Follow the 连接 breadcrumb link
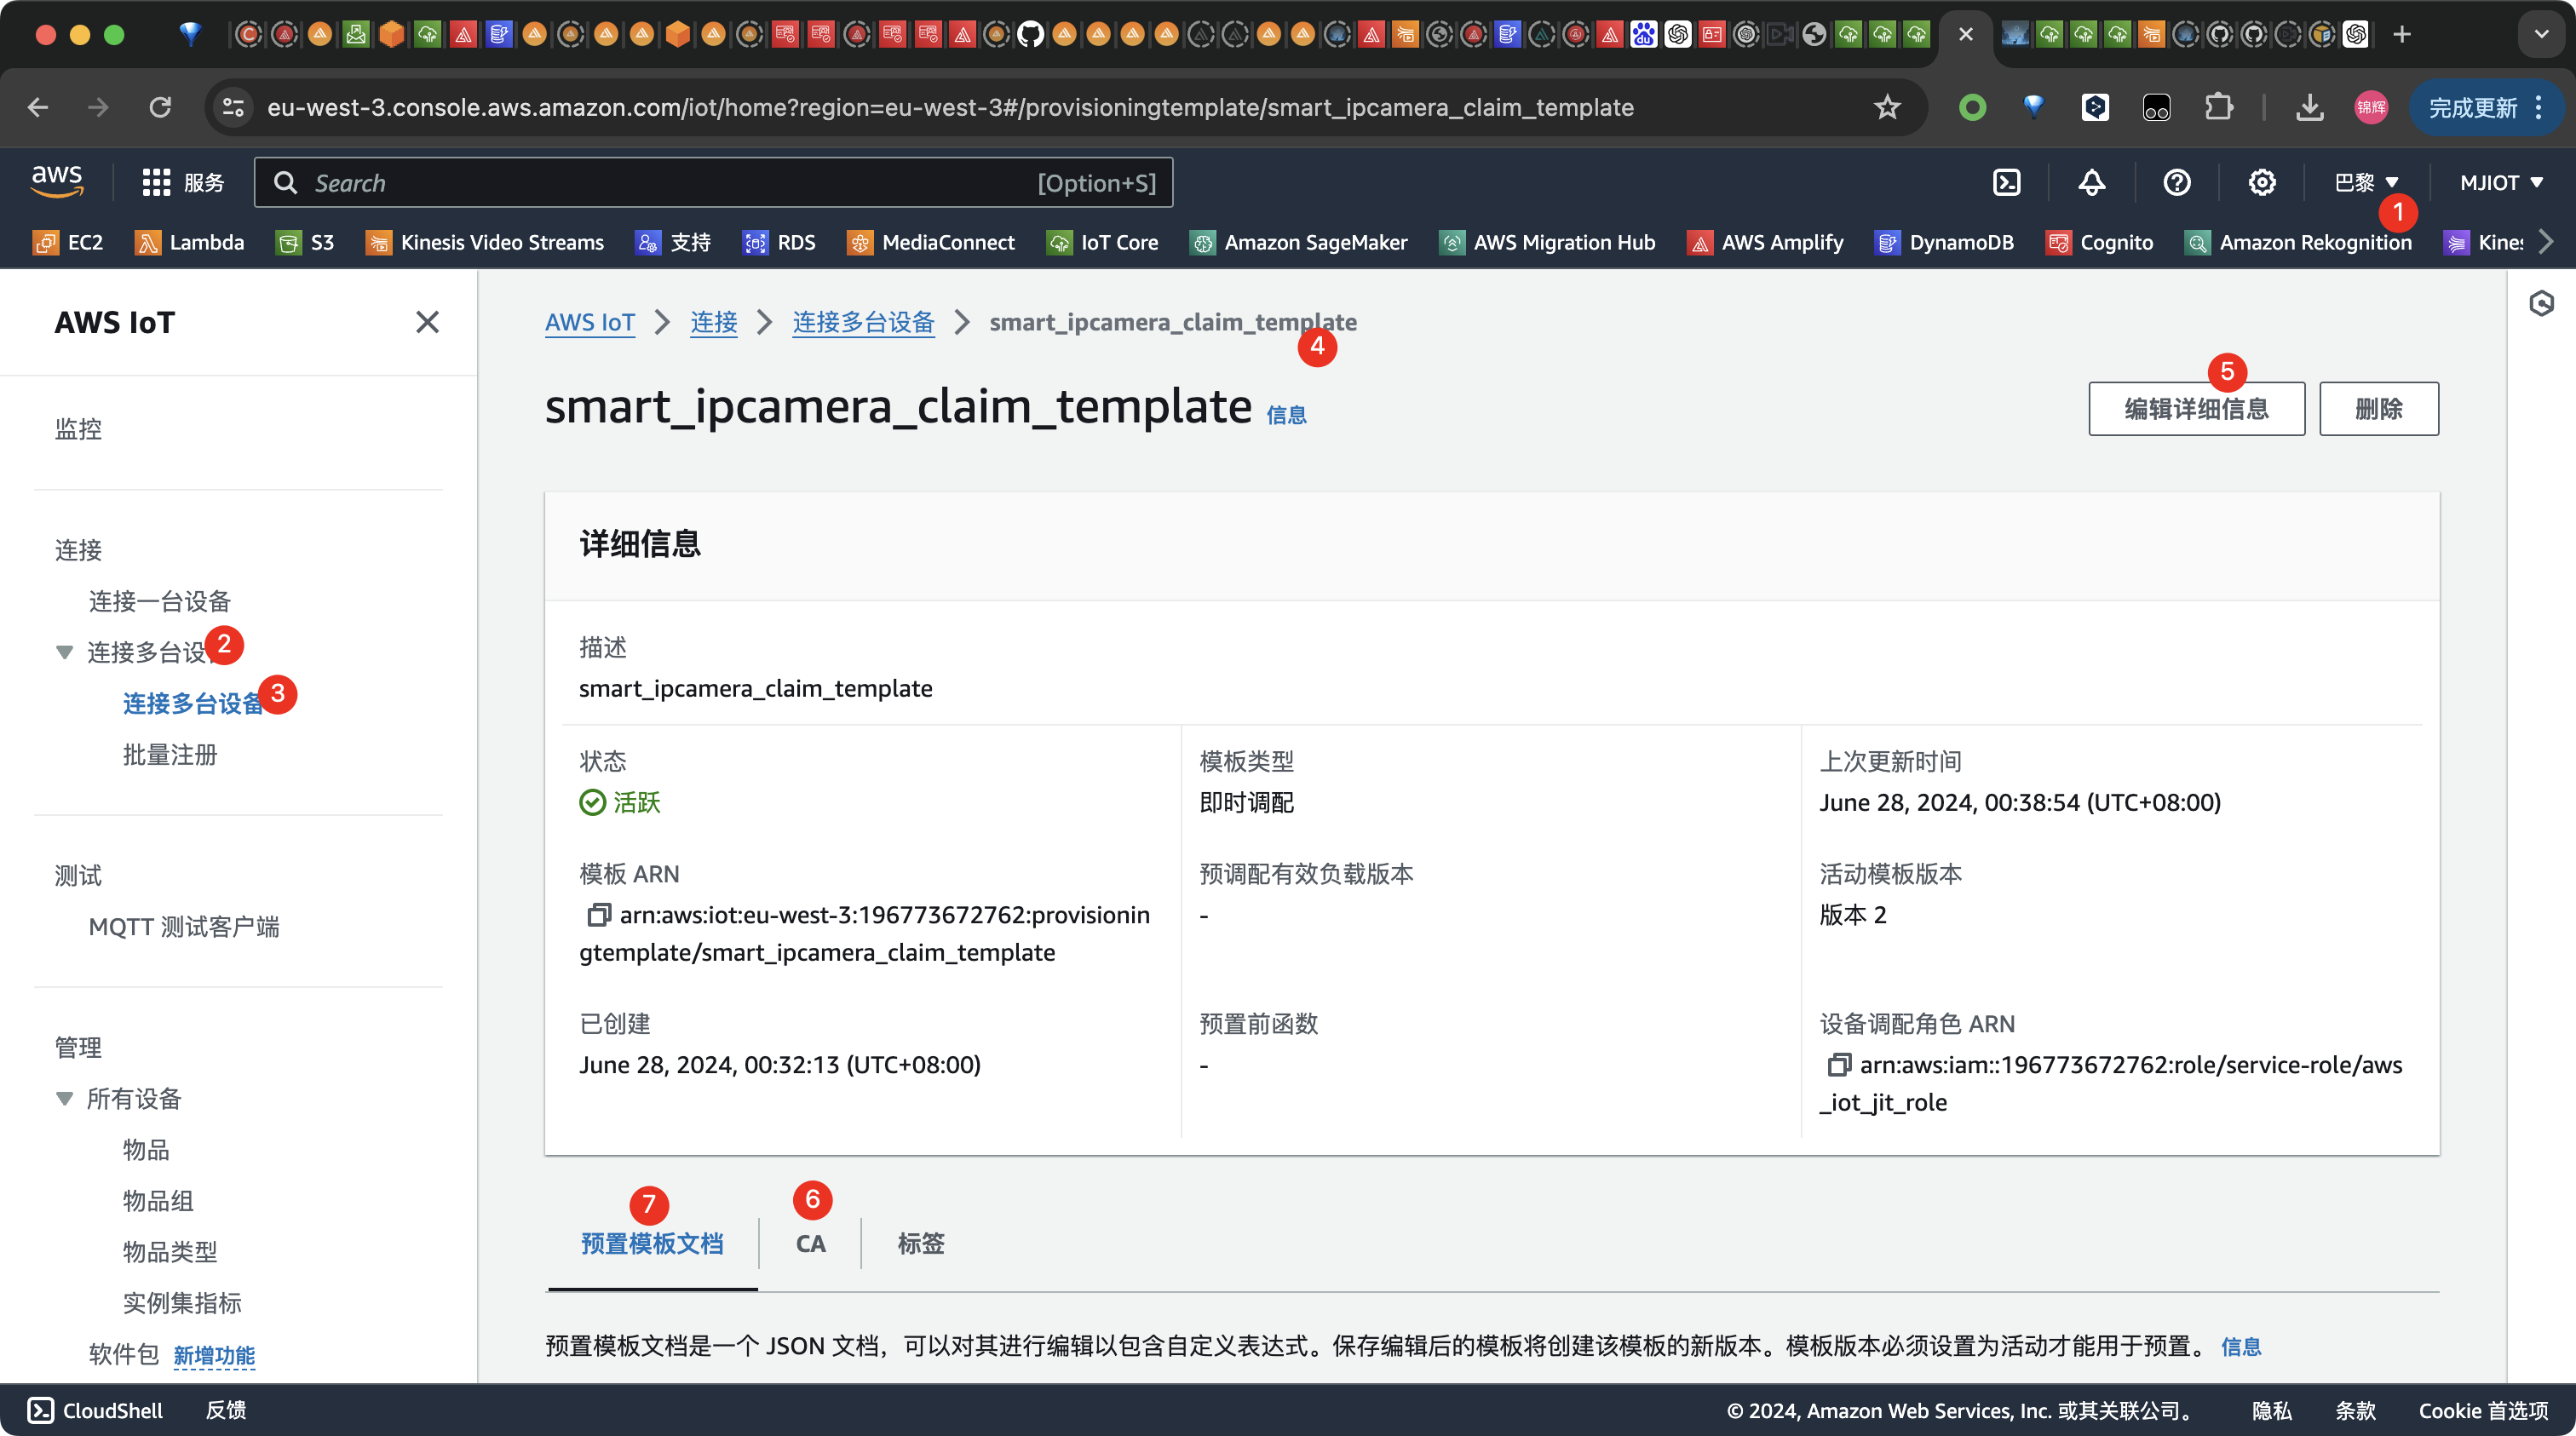Screen dimensions: 2576x1436 tap(713, 322)
